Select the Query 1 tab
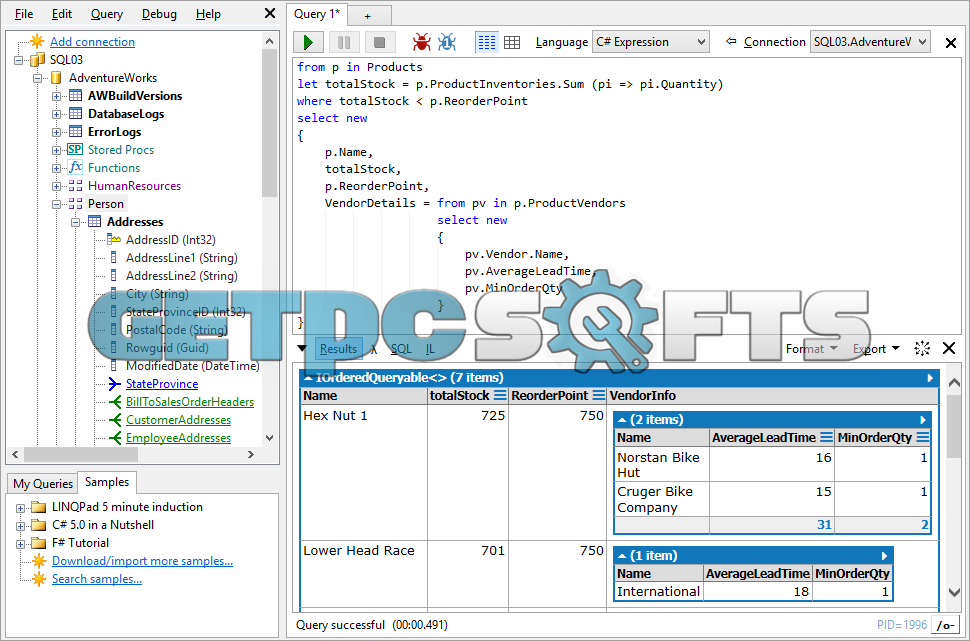 pos(317,14)
